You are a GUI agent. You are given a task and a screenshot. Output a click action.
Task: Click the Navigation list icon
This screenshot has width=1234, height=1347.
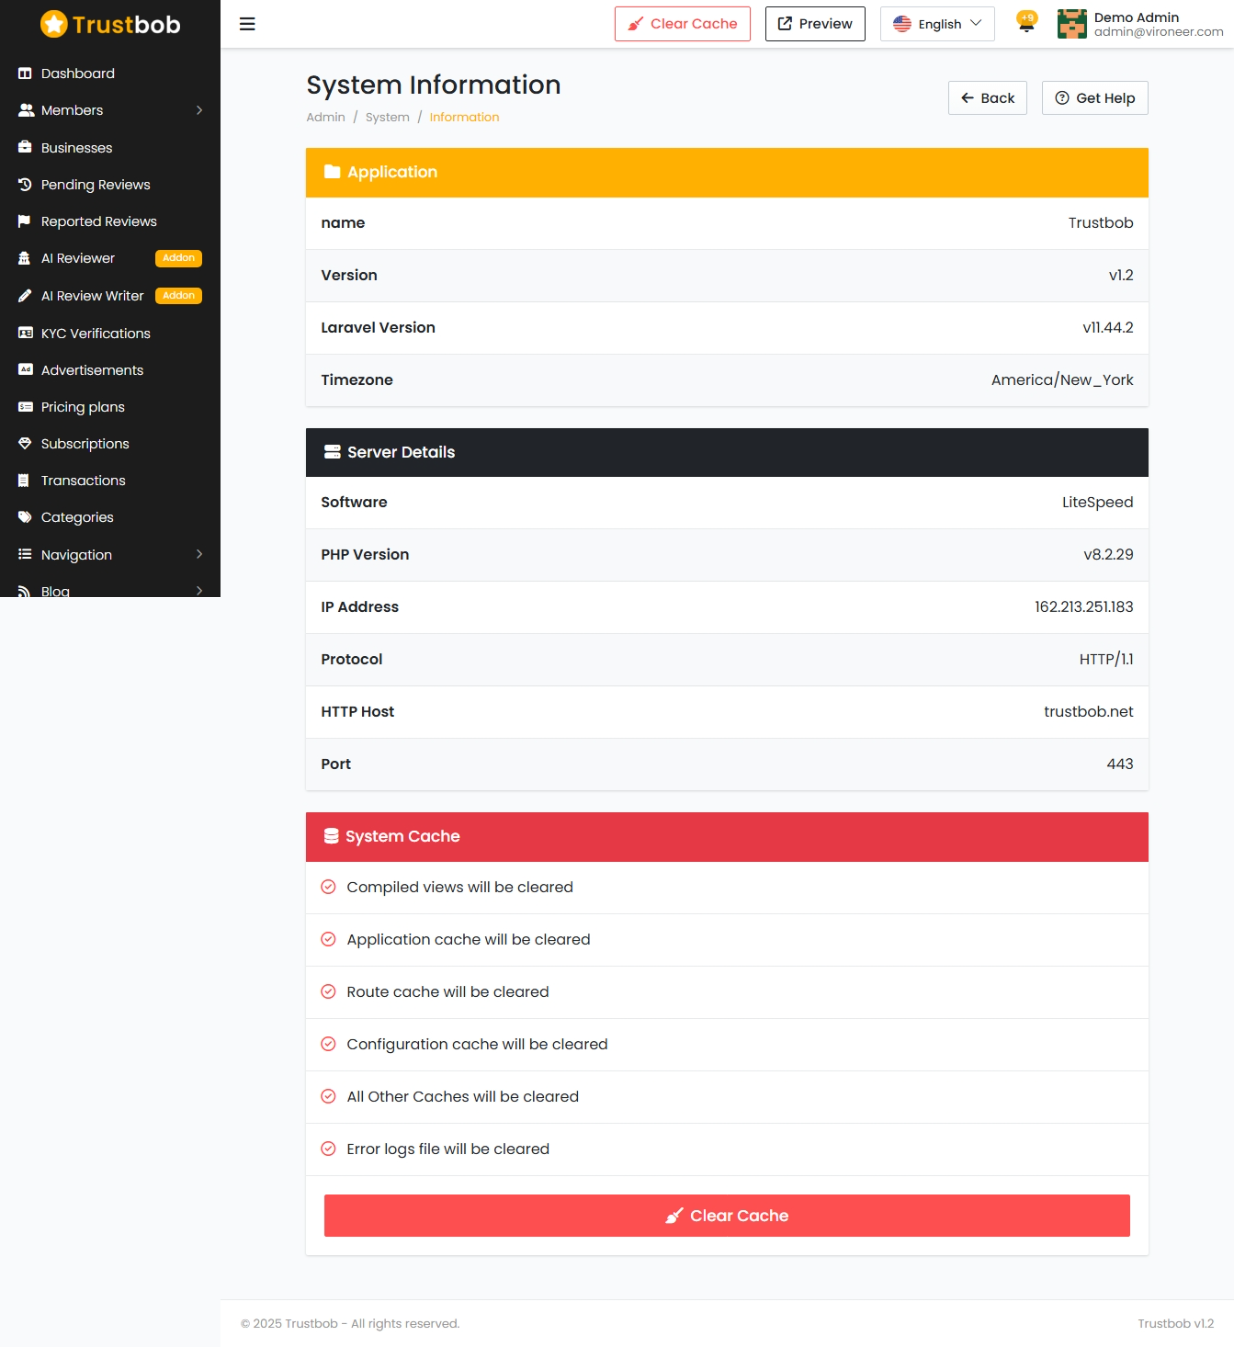click(x=25, y=554)
